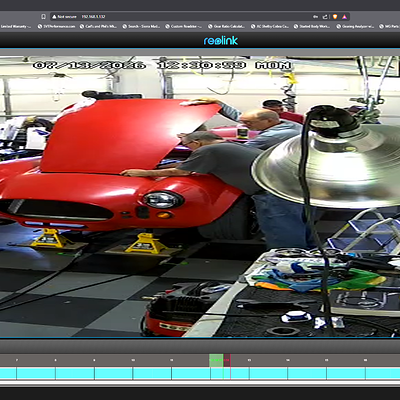Click the password key icon in address bar
The width and height of the screenshot is (400, 400).
[315, 16]
